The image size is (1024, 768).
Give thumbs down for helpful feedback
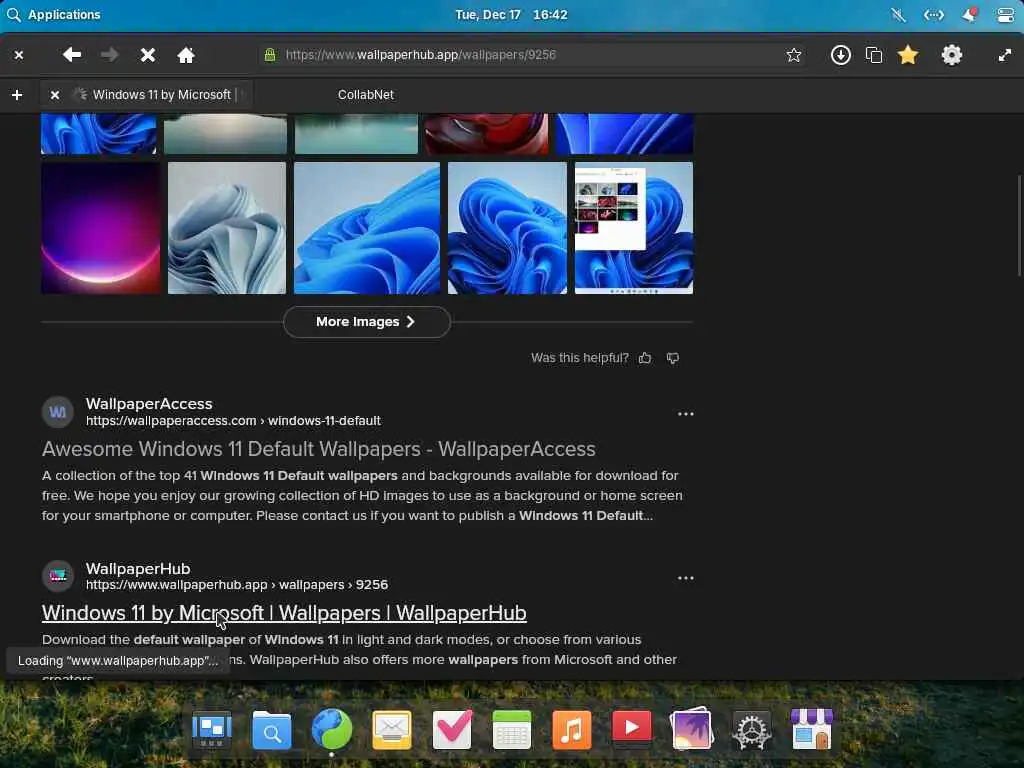click(x=673, y=358)
